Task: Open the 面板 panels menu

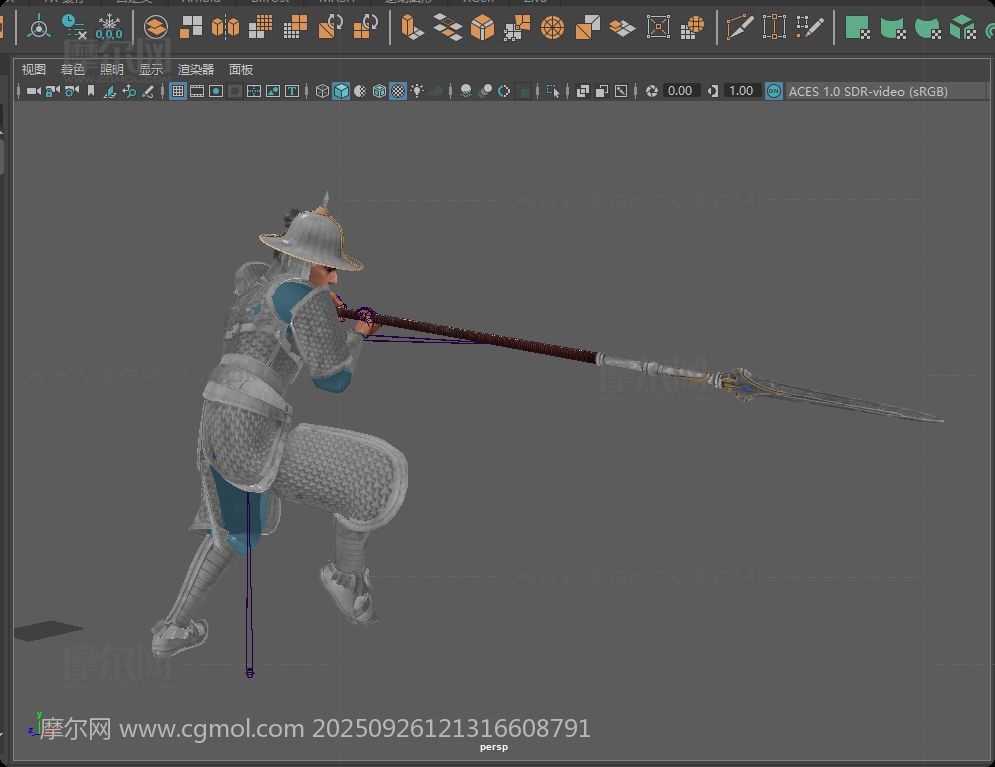Action: pyautogui.click(x=241, y=69)
